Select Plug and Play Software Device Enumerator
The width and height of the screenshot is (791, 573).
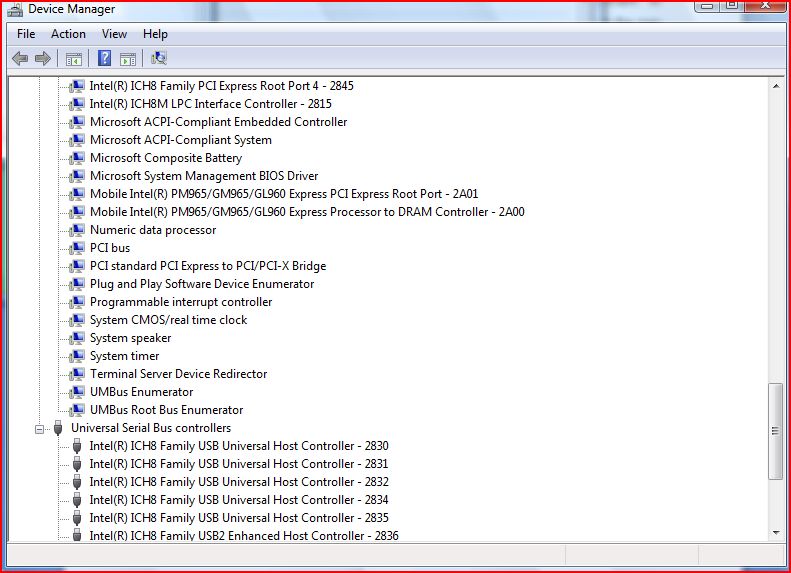202,284
